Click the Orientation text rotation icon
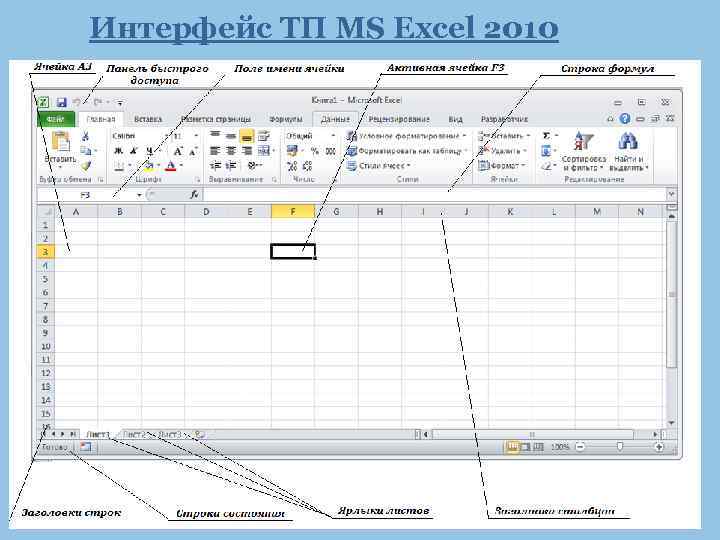Screen dimensions: 720x540 [x=253, y=166]
